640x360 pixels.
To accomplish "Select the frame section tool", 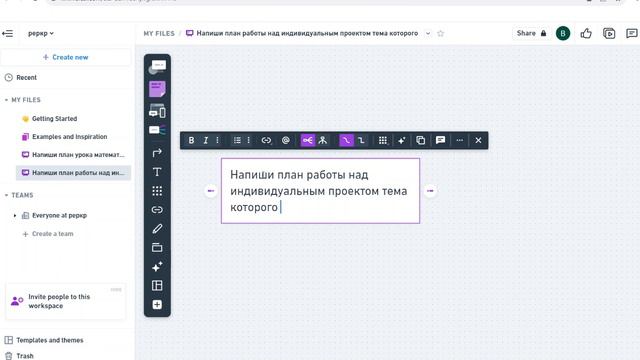I will coord(157,247).
